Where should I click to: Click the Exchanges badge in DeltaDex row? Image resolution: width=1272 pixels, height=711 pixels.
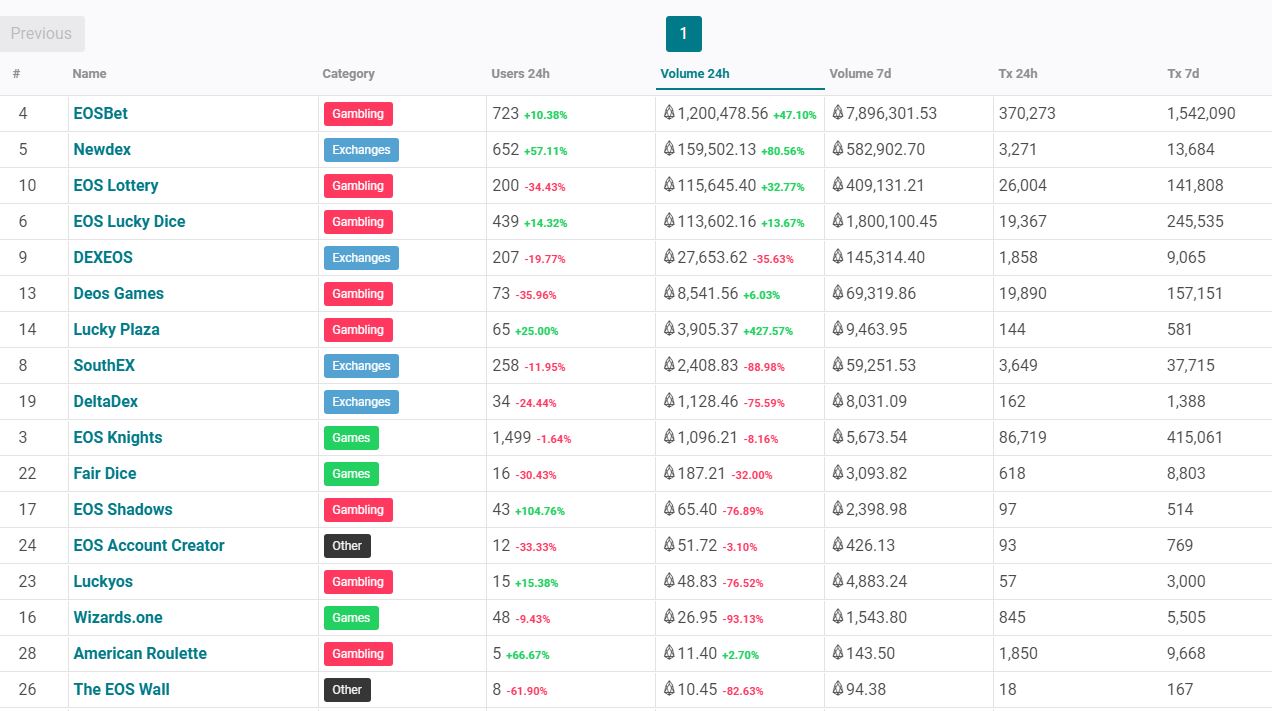click(x=361, y=402)
